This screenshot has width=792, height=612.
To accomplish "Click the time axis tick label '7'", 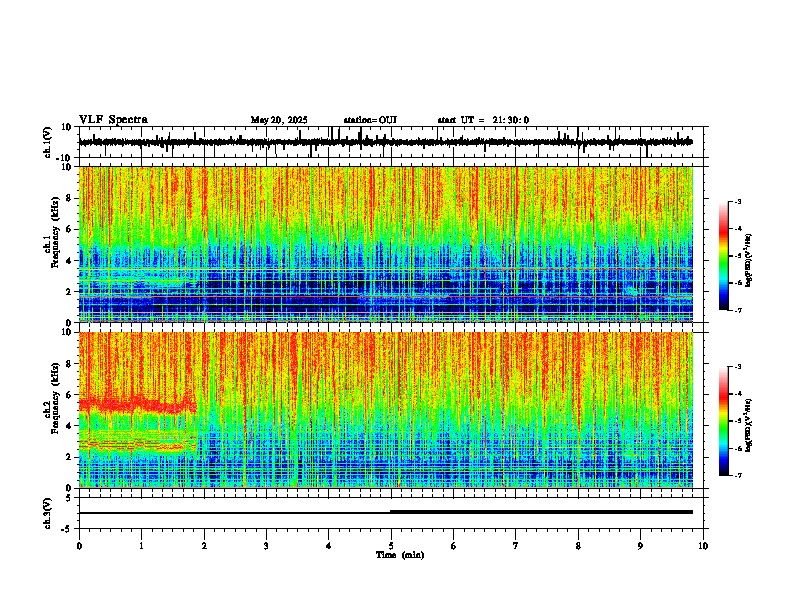I will (x=516, y=546).
